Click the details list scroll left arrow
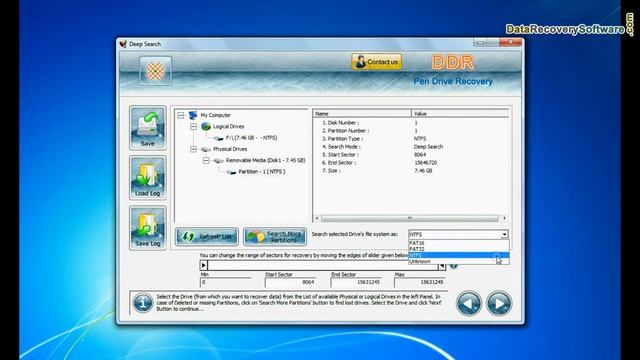Screen dimensions: 640x360 (317, 218)
